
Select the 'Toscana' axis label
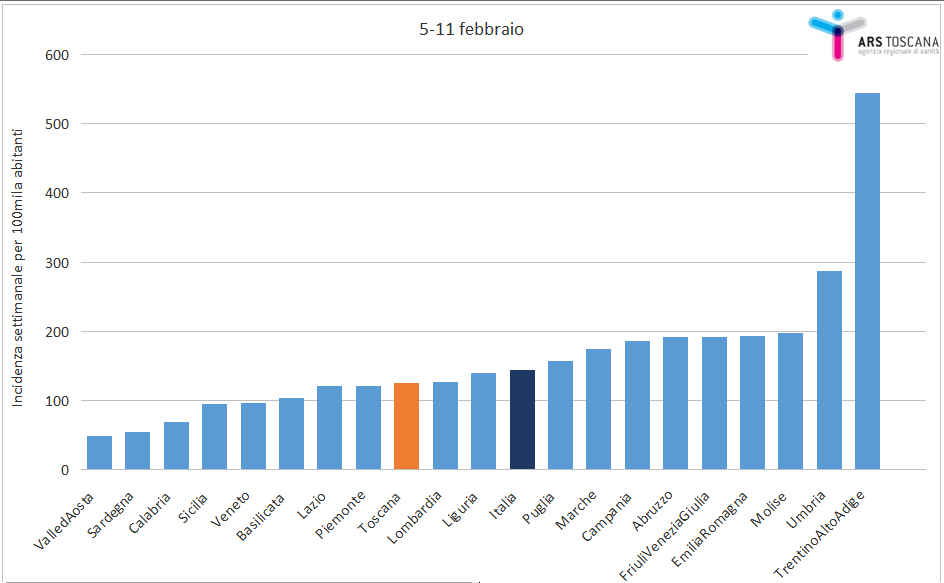tap(379, 513)
